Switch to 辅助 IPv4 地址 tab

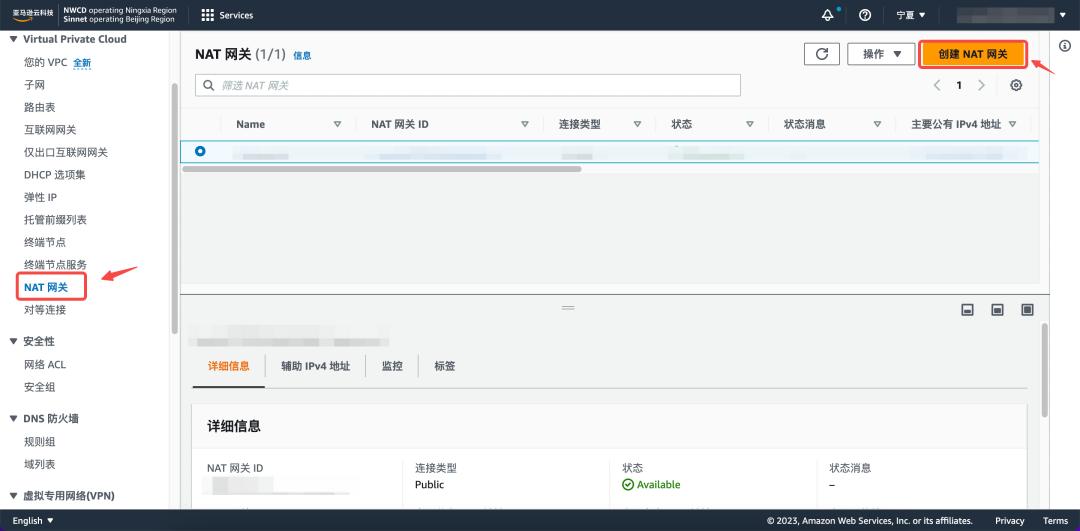315,366
